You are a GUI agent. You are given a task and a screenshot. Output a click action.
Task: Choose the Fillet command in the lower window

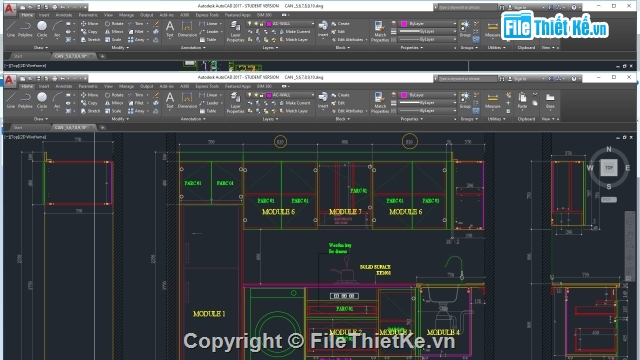(136, 103)
